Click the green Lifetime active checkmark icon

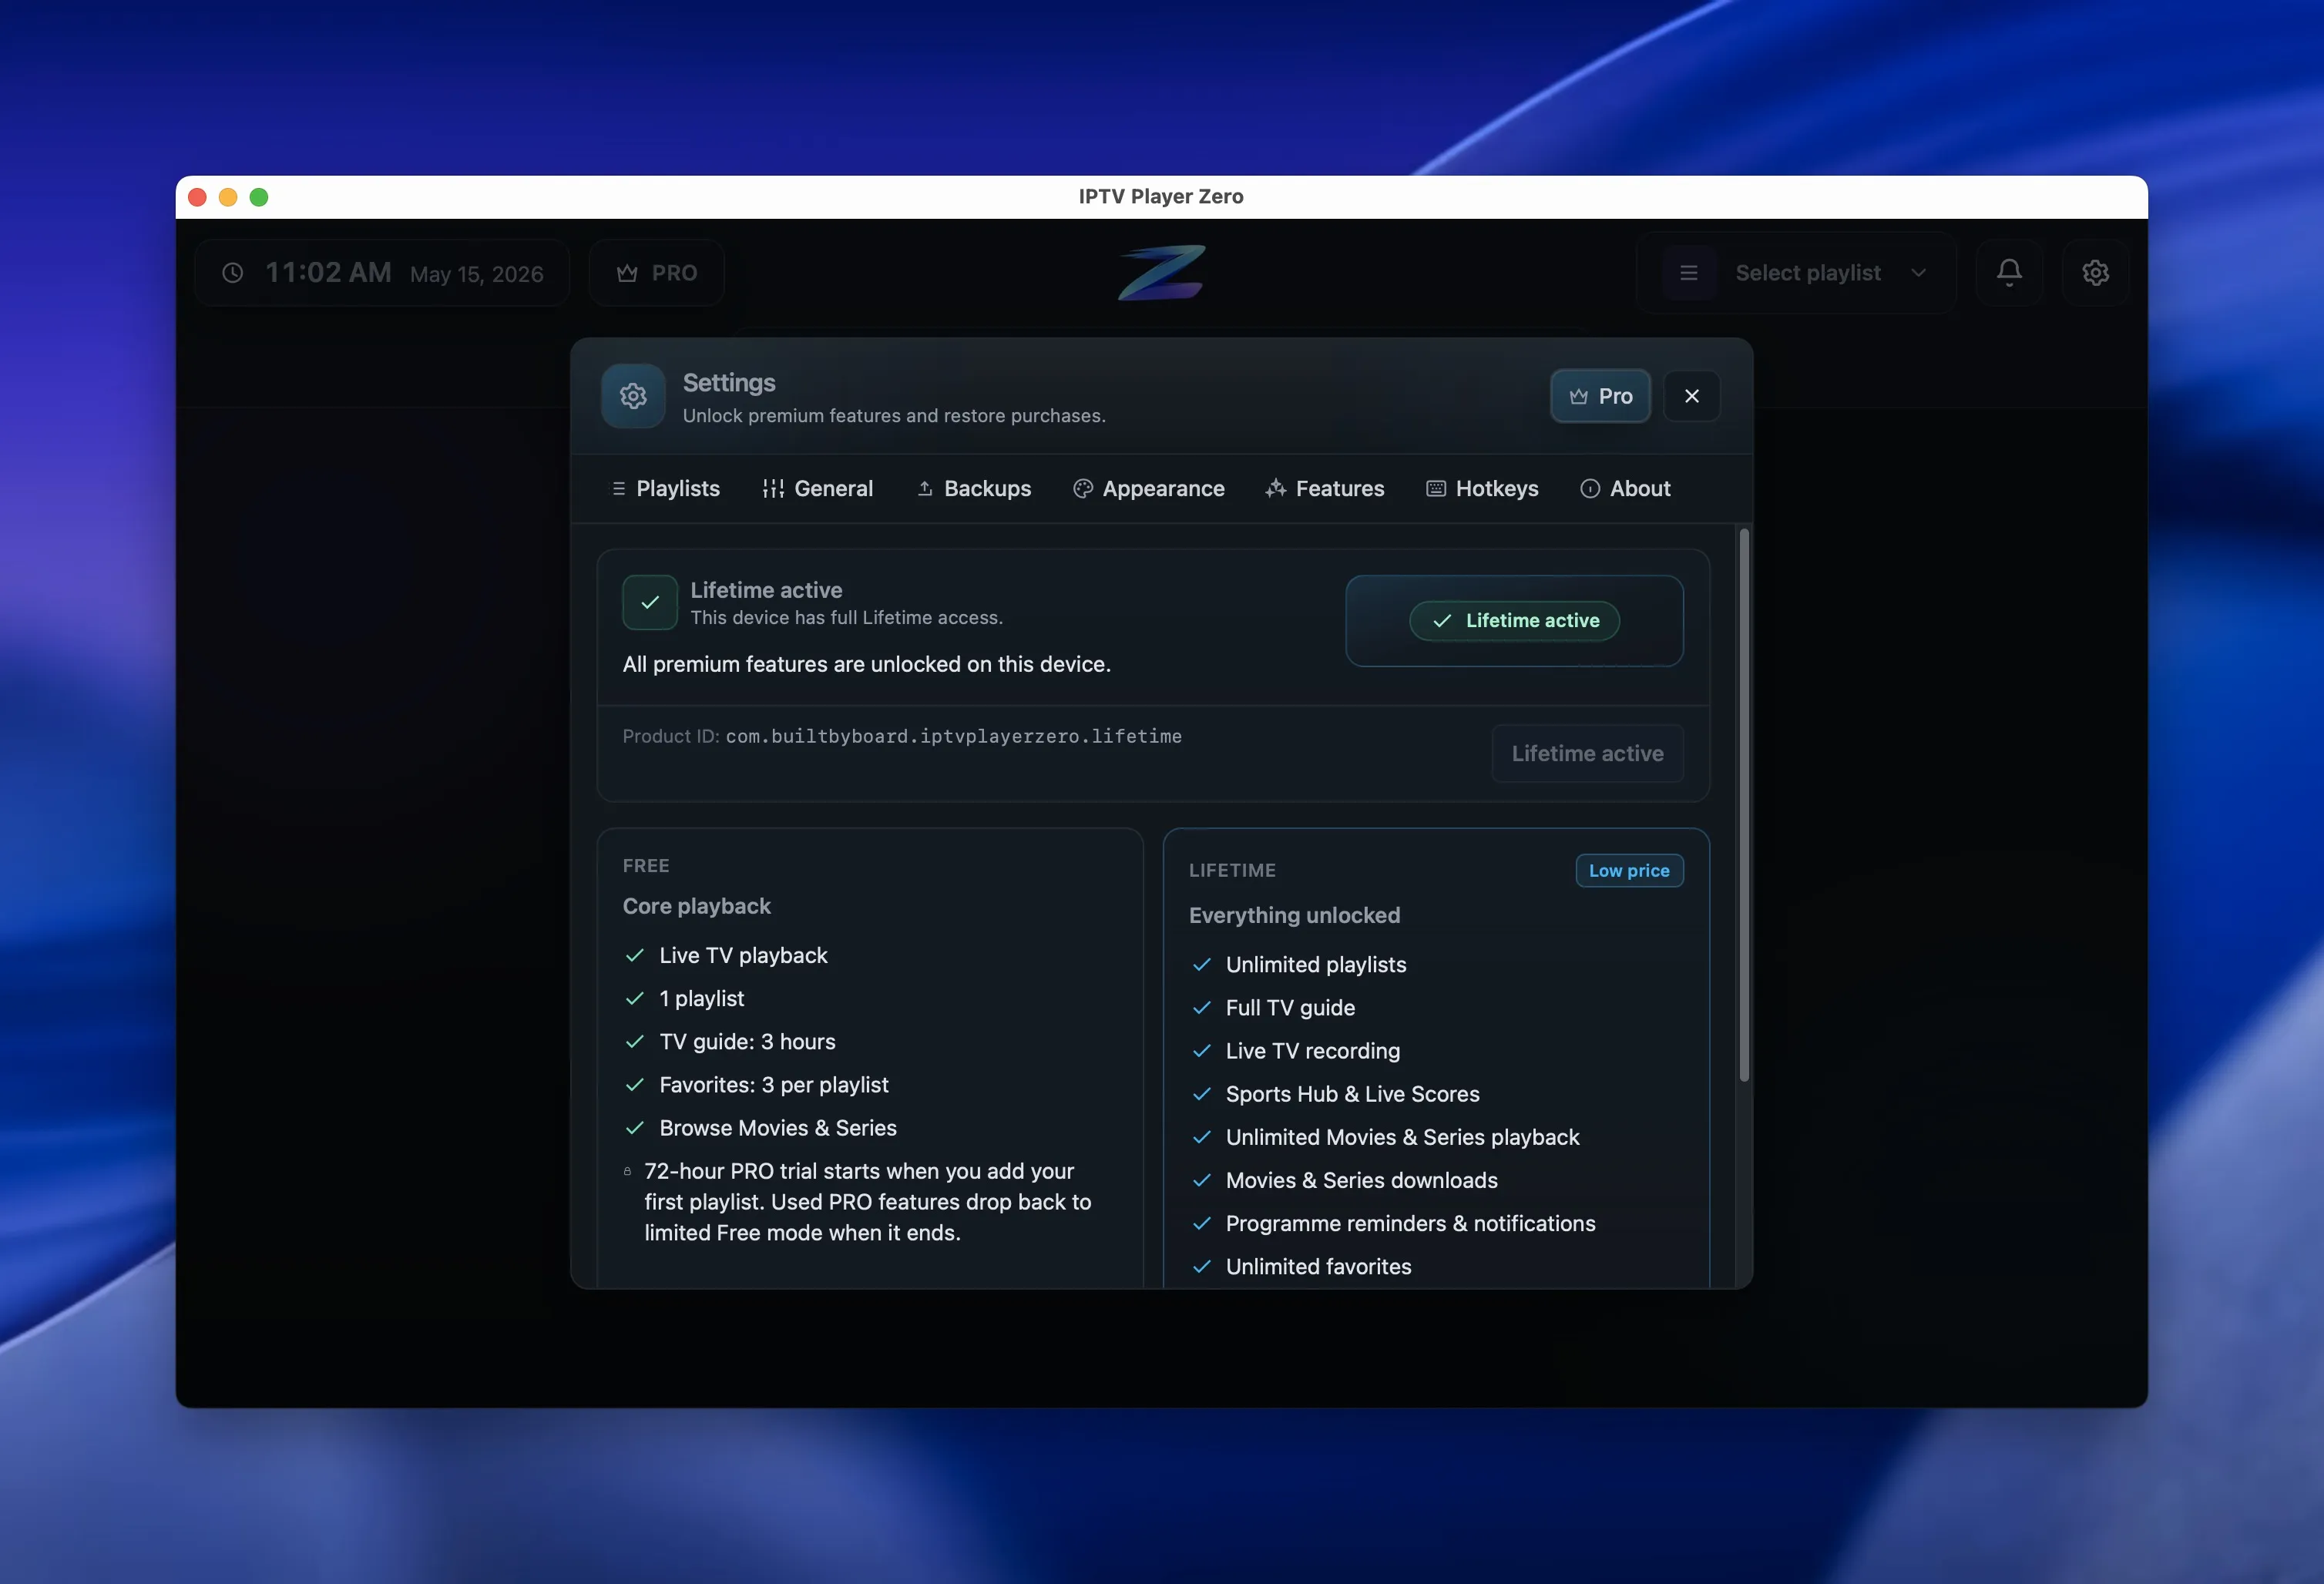tap(650, 602)
